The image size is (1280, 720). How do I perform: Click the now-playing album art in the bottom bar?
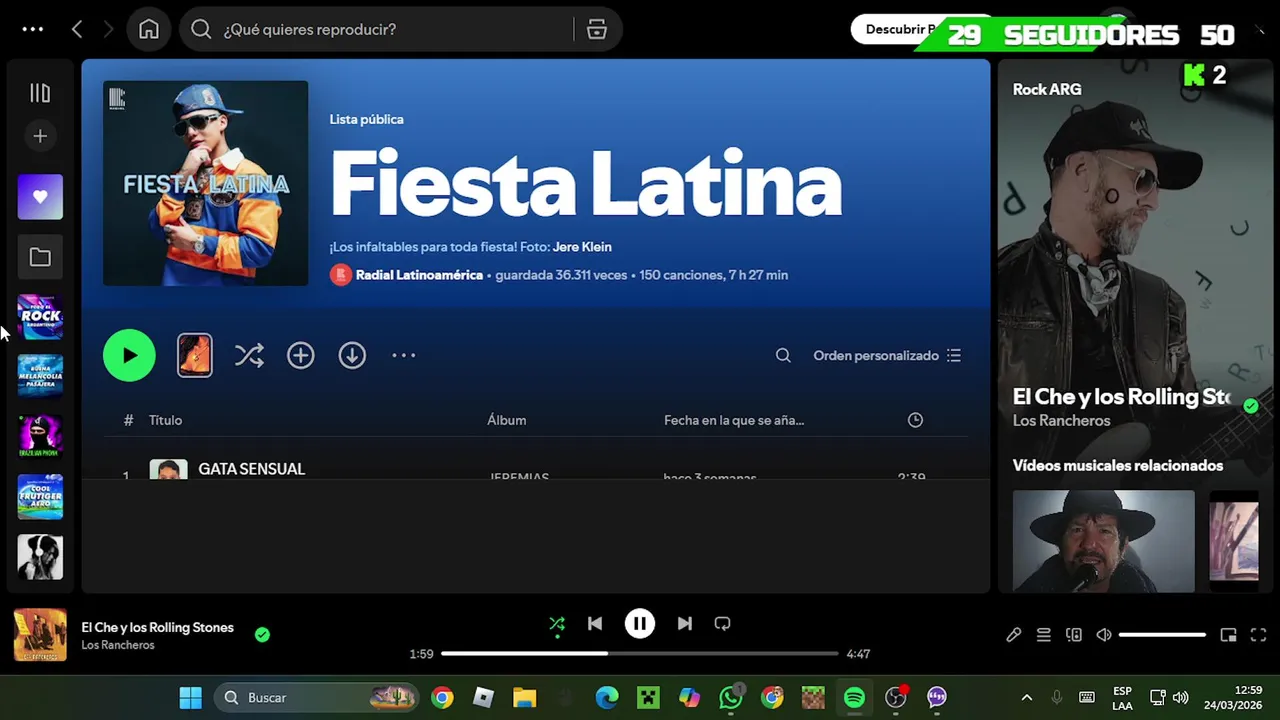click(40, 635)
